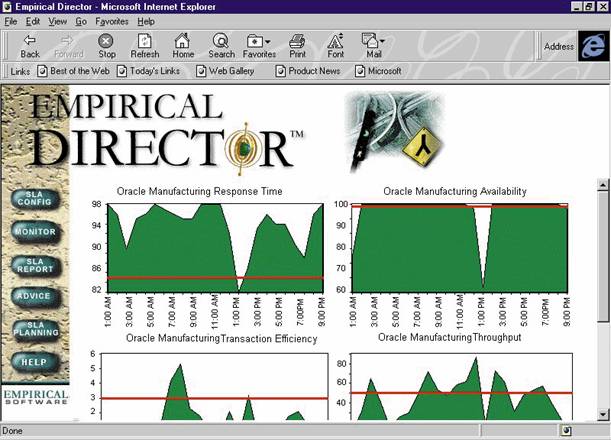Open the View menu

[57, 22]
